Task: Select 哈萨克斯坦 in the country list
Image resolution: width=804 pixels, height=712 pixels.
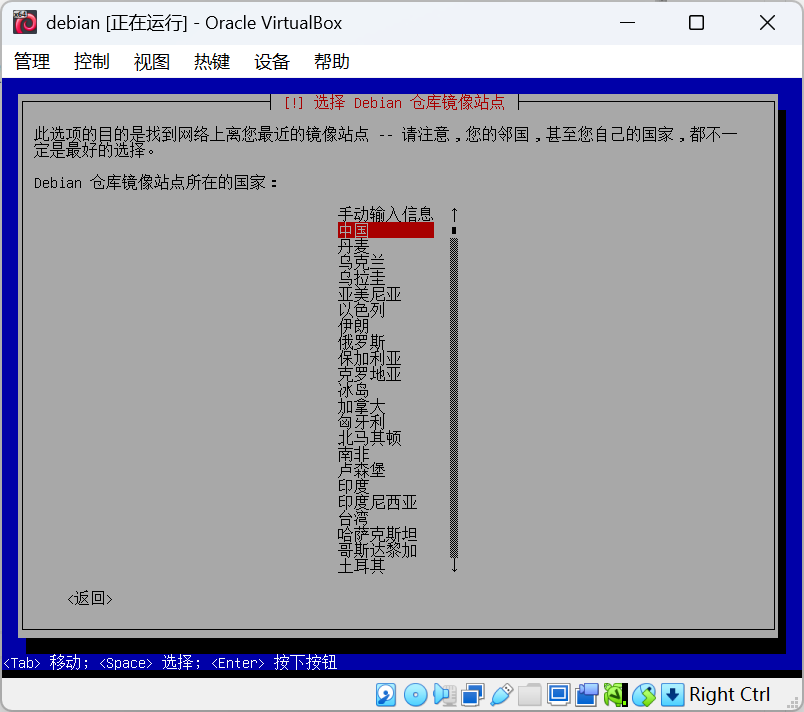Action: pyautogui.click(x=377, y=534)
